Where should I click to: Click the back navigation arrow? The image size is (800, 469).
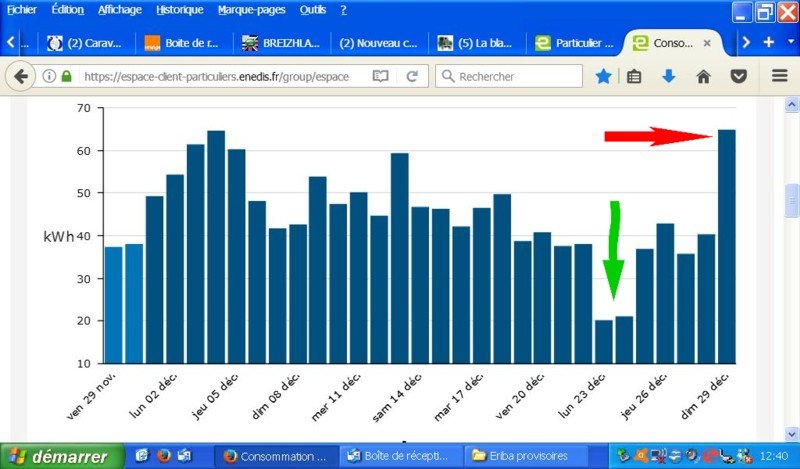coord(20,76)
